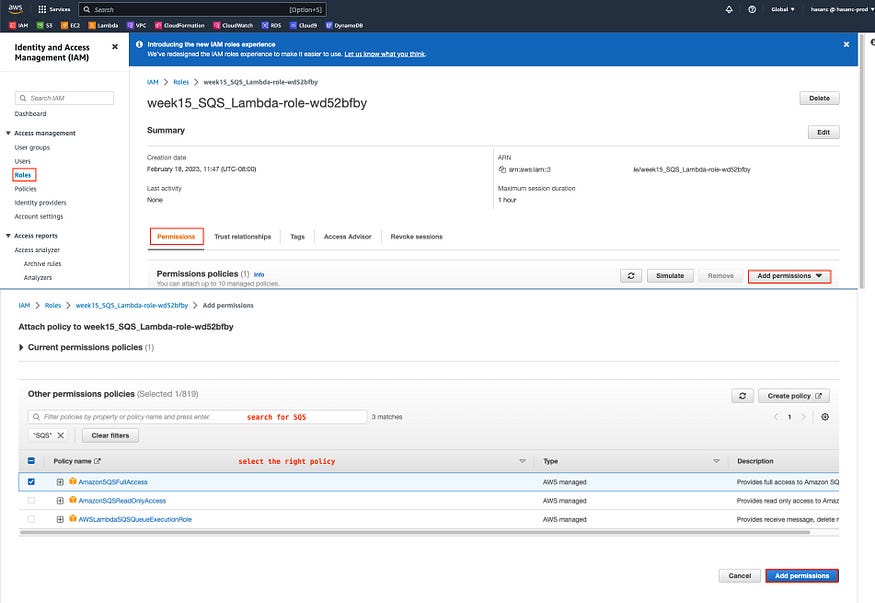Image resolution: width=875 pixels, height=603 pixels.
Task: Refresh the other permissions policies table
Action: (x=742, y=395)
